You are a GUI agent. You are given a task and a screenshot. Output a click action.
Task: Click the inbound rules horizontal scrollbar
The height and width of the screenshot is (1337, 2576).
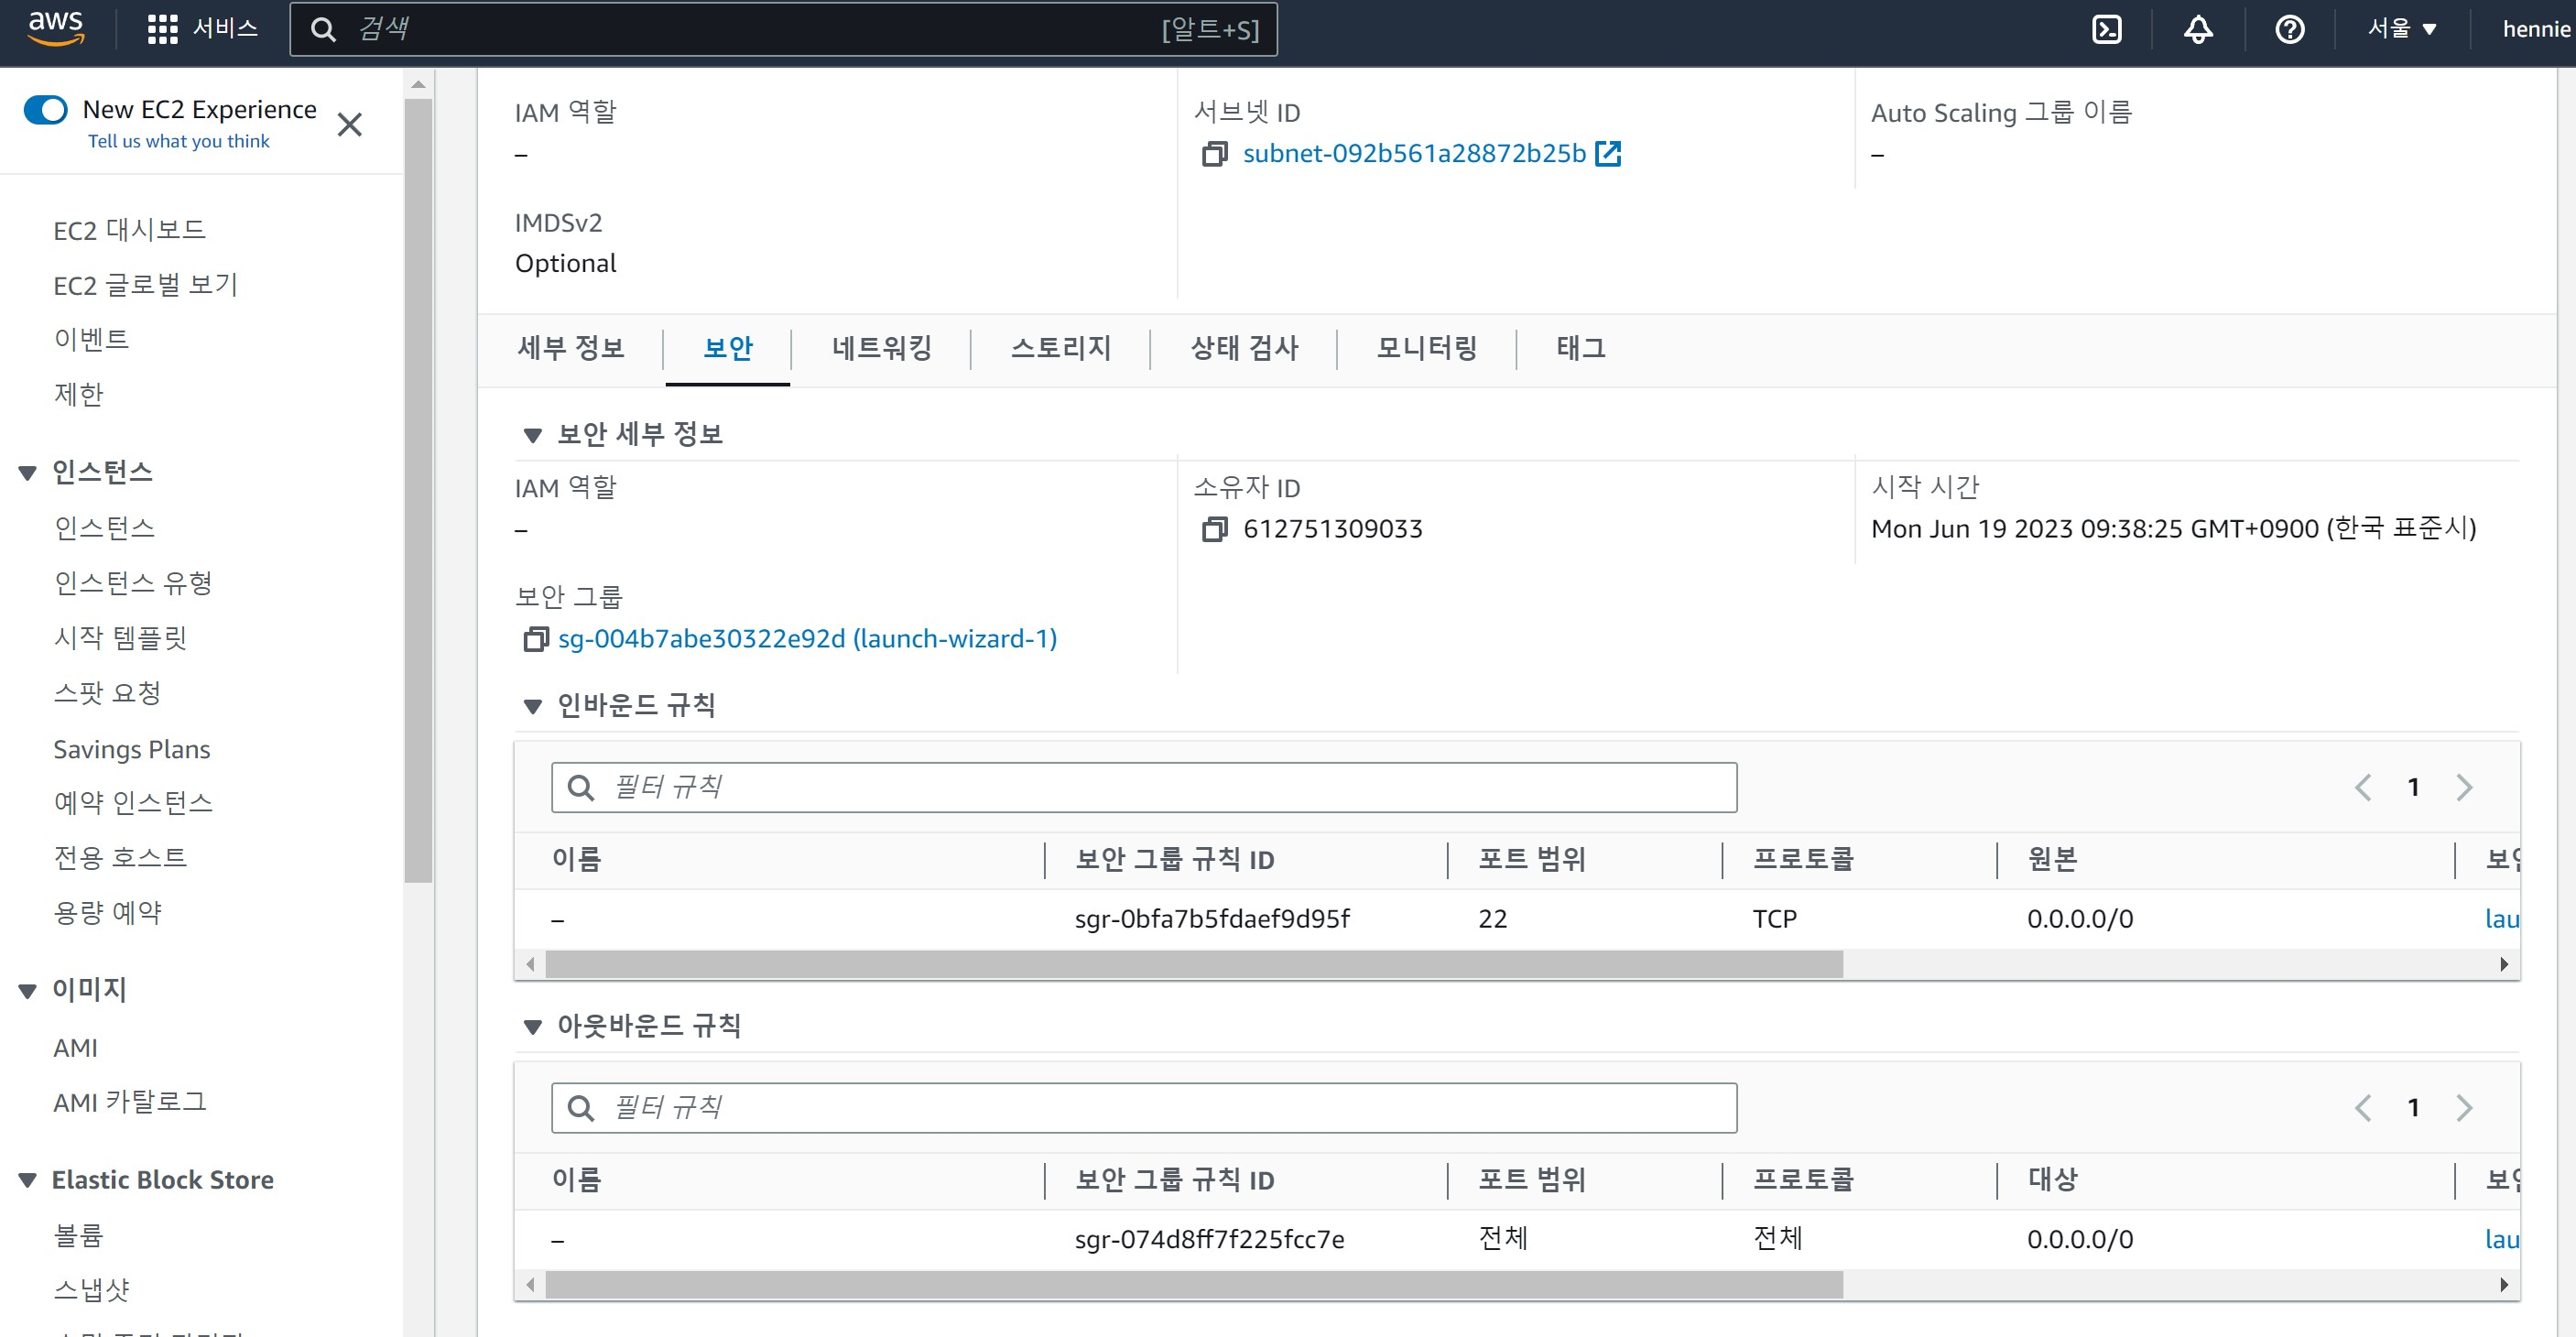pos(1194,964)
